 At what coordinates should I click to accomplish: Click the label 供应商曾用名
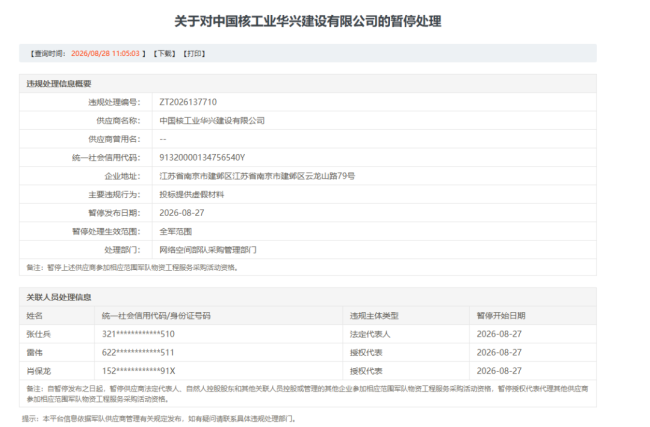tap(114, 139)
